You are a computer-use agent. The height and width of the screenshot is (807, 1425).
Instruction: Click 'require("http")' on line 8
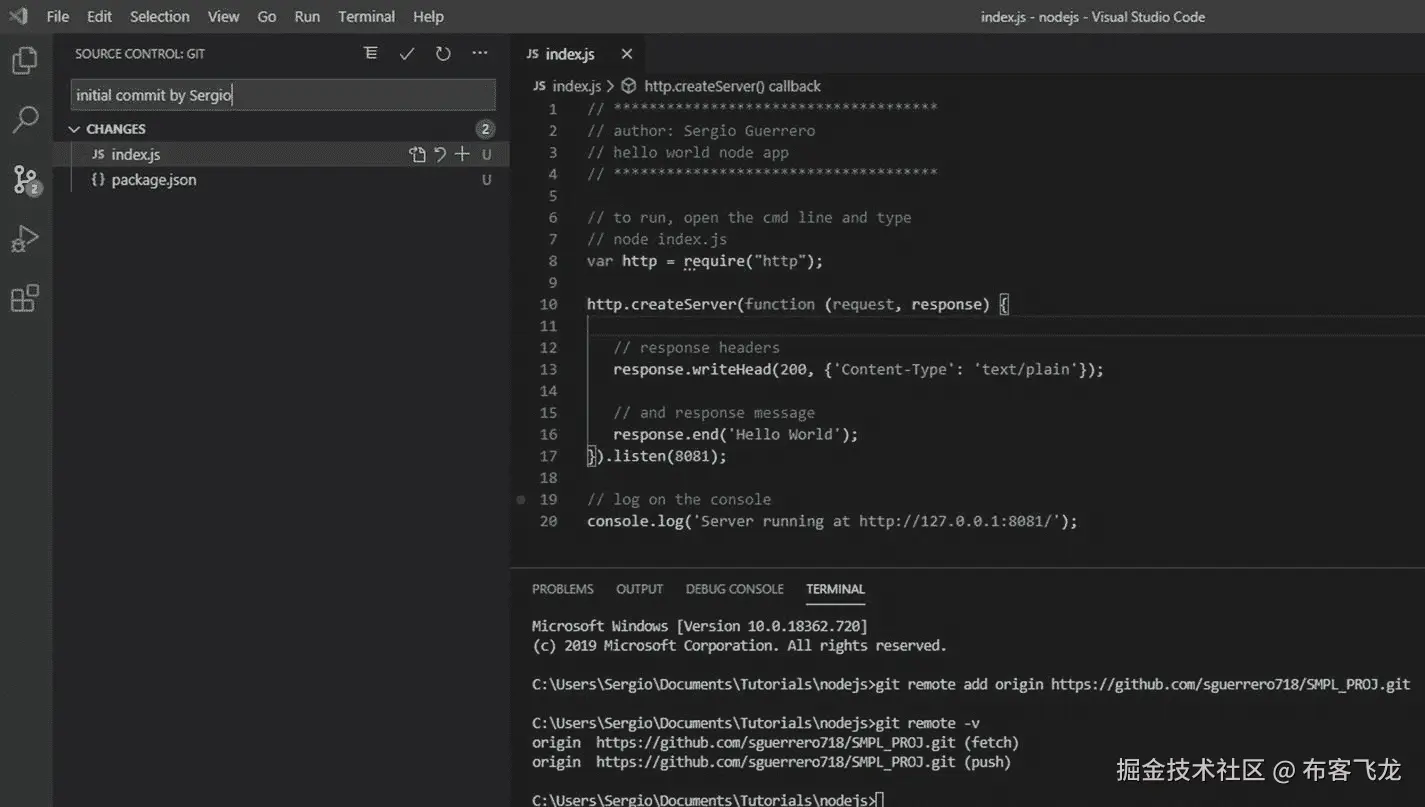point(749,261)
